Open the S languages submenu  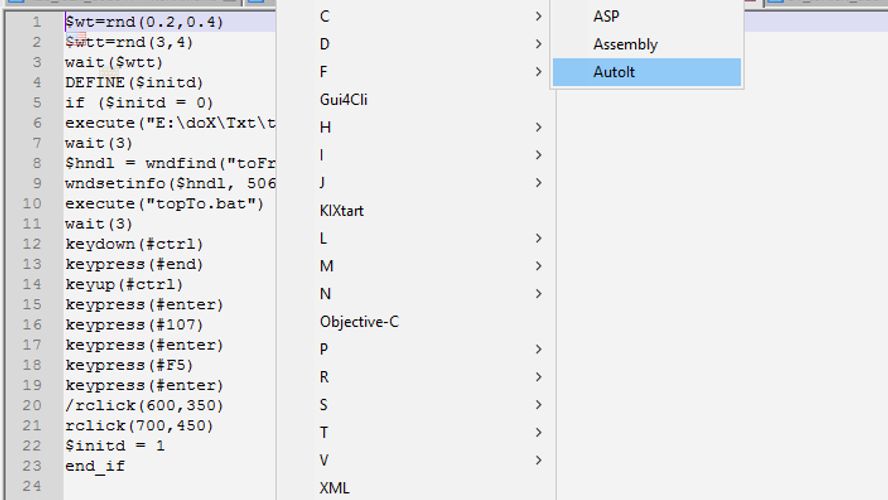539,405
